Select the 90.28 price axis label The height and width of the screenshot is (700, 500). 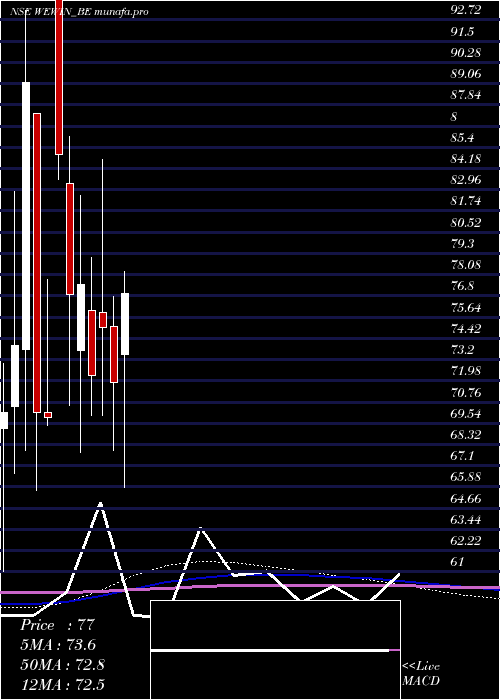466,52
